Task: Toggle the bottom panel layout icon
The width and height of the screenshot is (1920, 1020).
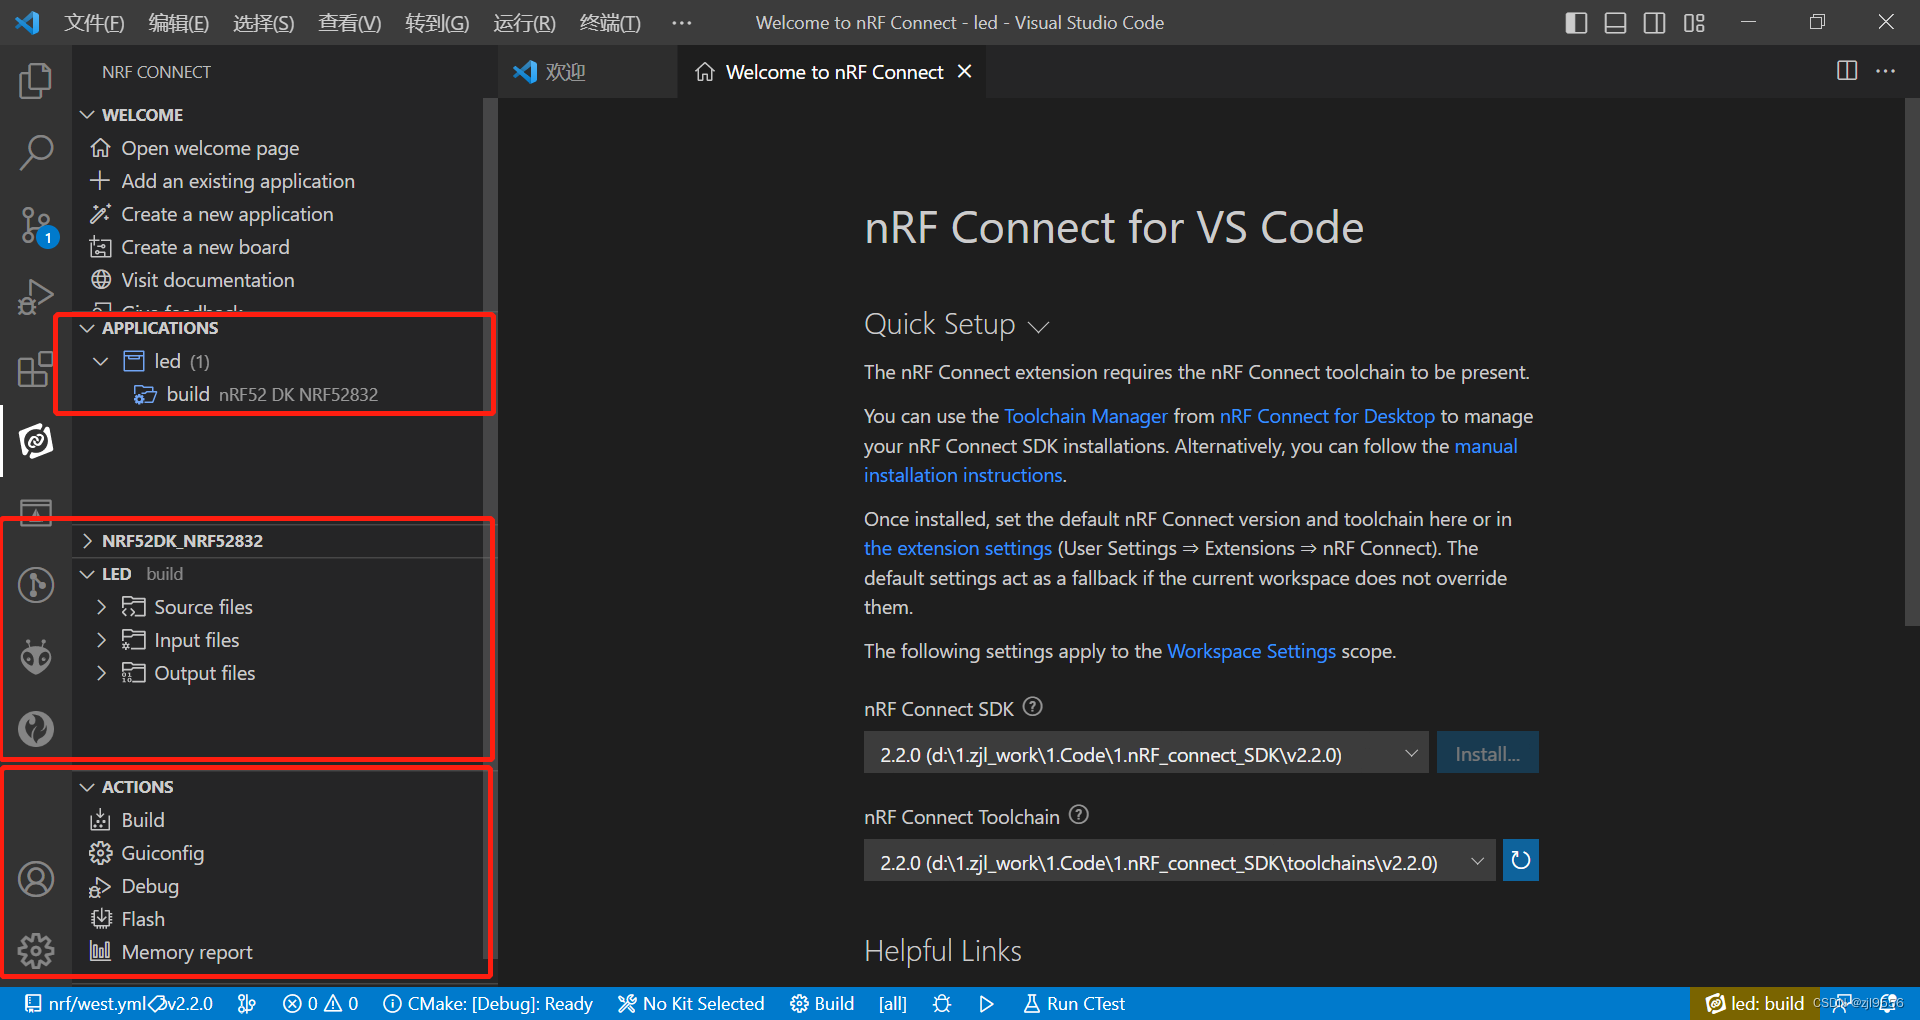Action: 1615,22
